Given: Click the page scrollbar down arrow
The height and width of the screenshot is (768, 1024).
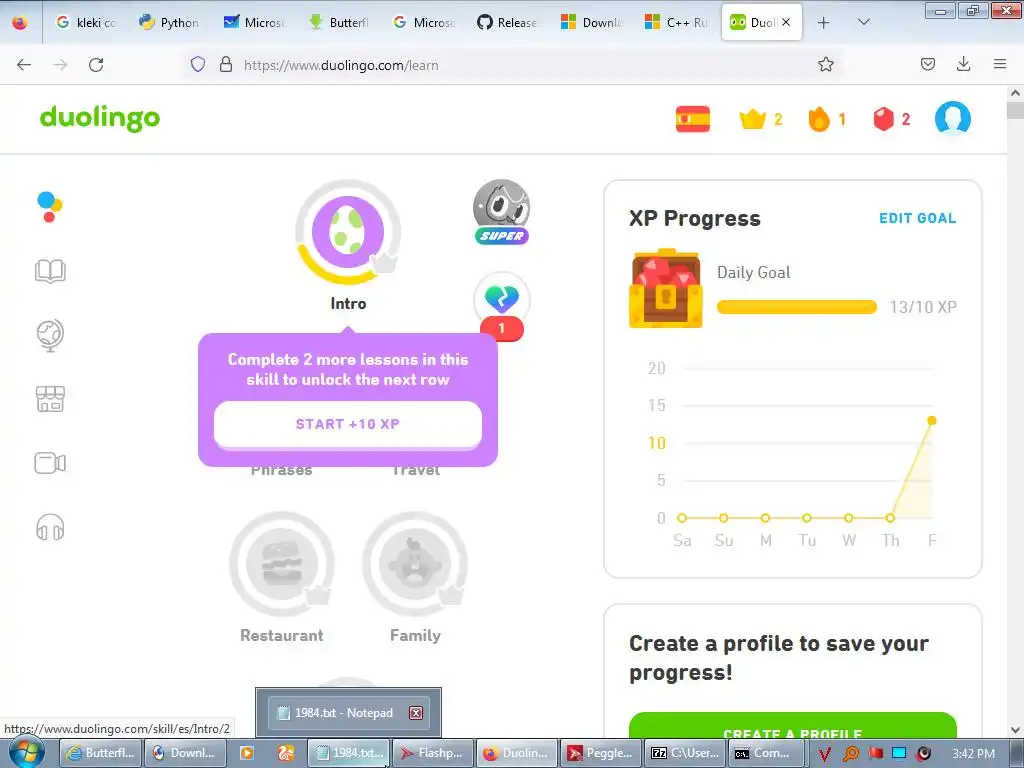Looking at the screenshot, I should [1016, 729].
